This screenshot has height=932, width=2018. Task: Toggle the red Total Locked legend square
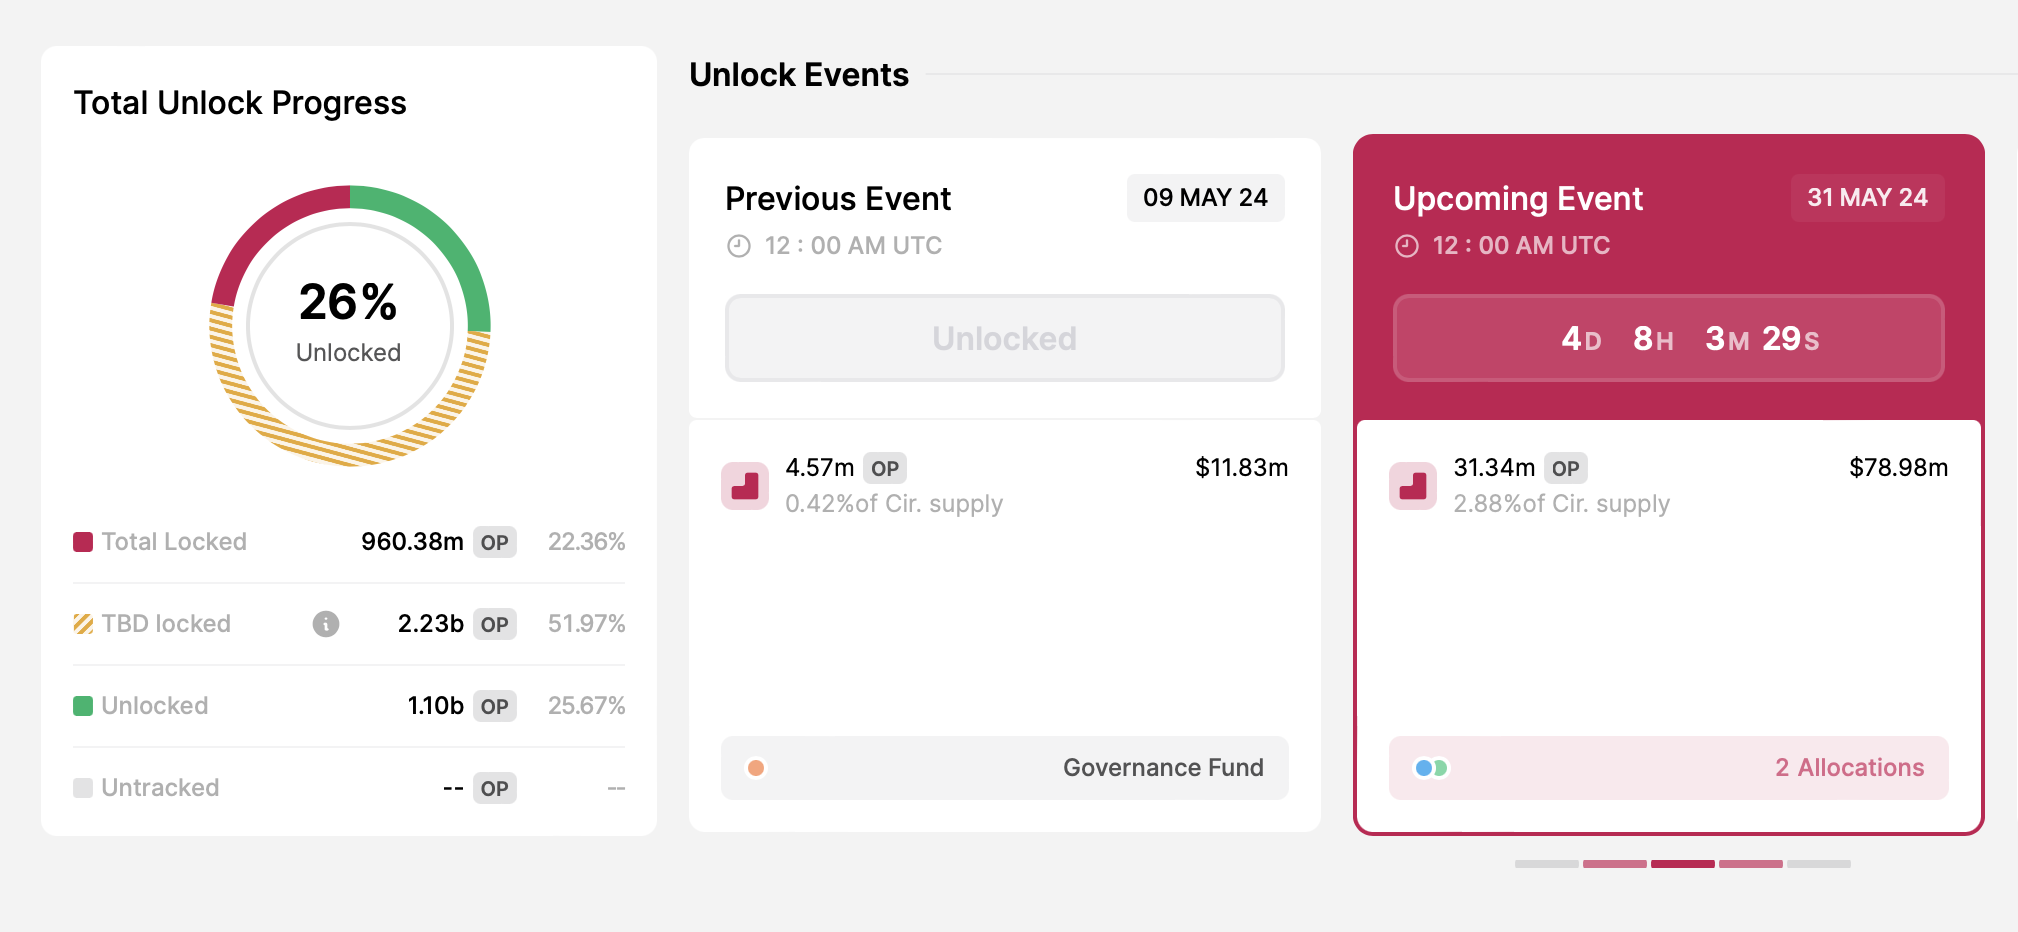[x=83, y=542]
